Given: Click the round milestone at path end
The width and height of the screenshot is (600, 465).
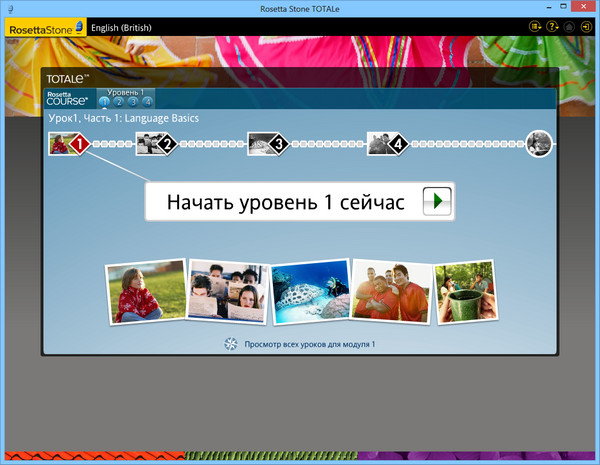Looking at the screenshot, I should click(x=539, y=144).
